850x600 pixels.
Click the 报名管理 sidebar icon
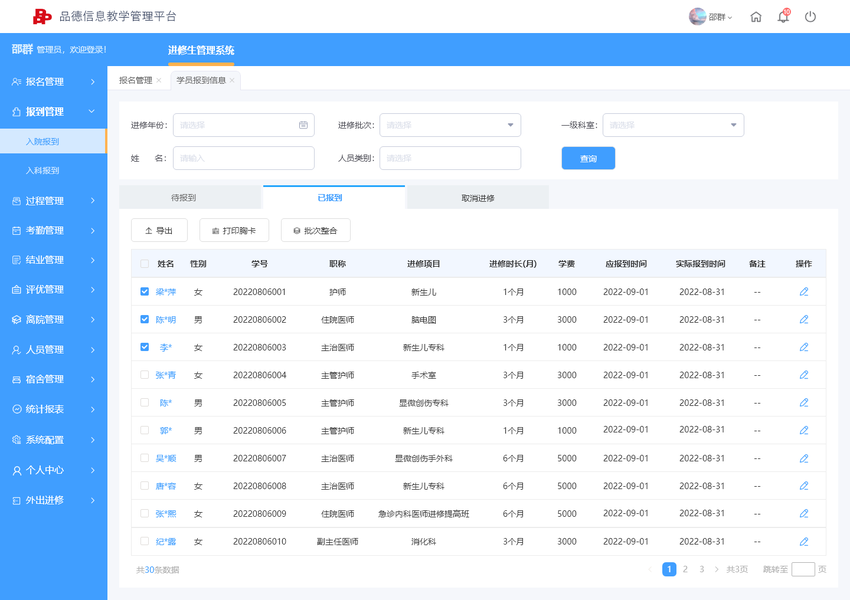pyautogui.click(x=16, y=82)
